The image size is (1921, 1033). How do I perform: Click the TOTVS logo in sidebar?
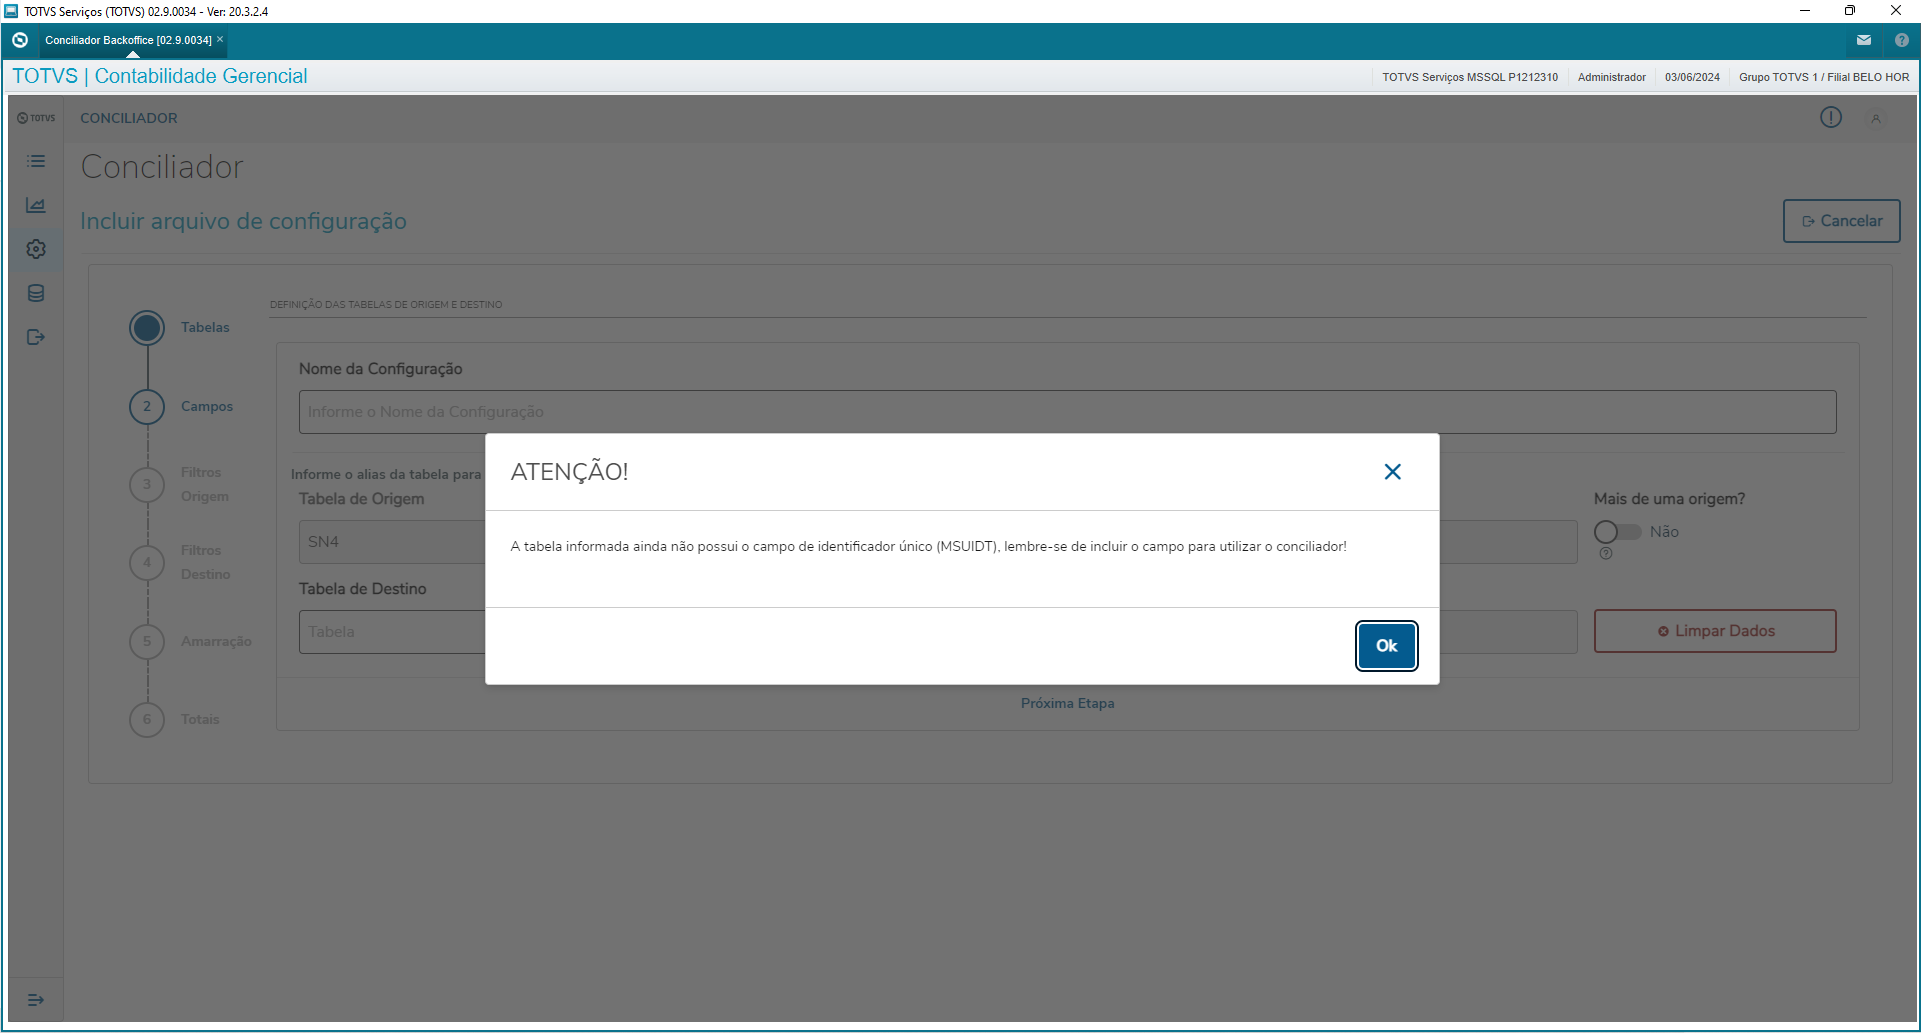point(36,118)
